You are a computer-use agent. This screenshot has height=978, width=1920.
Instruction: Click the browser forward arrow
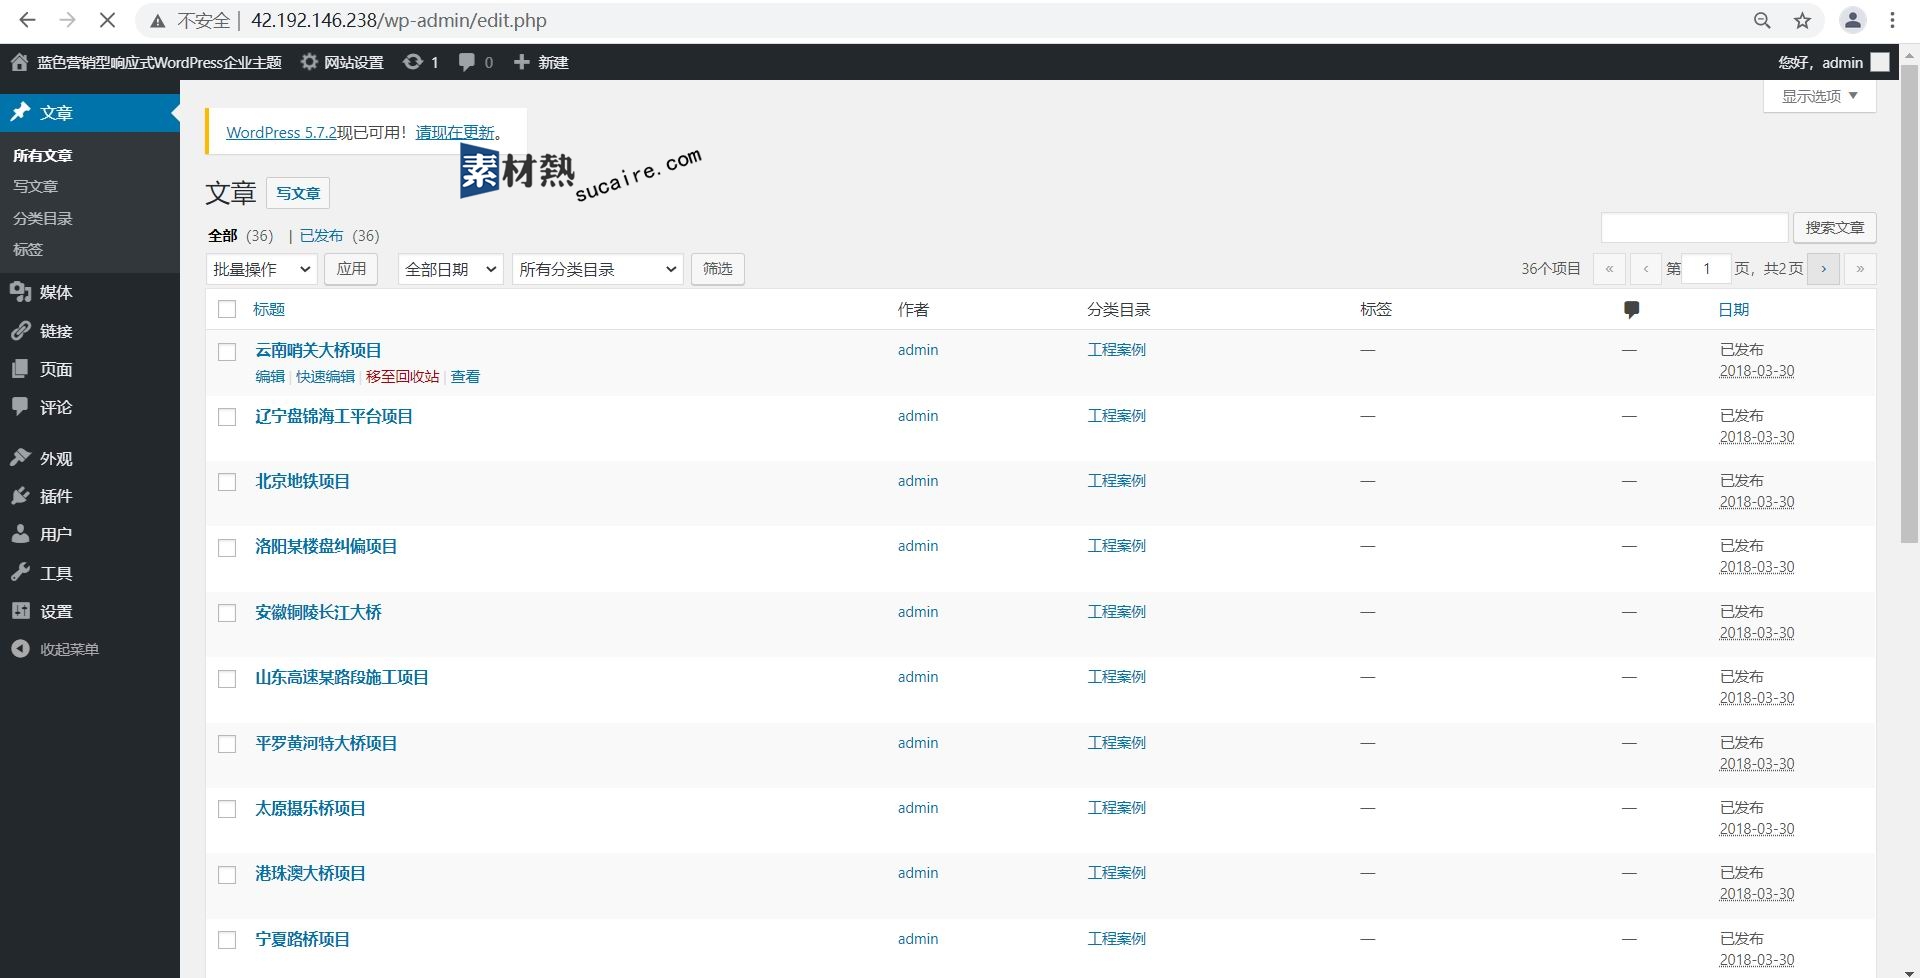[67, 20]
